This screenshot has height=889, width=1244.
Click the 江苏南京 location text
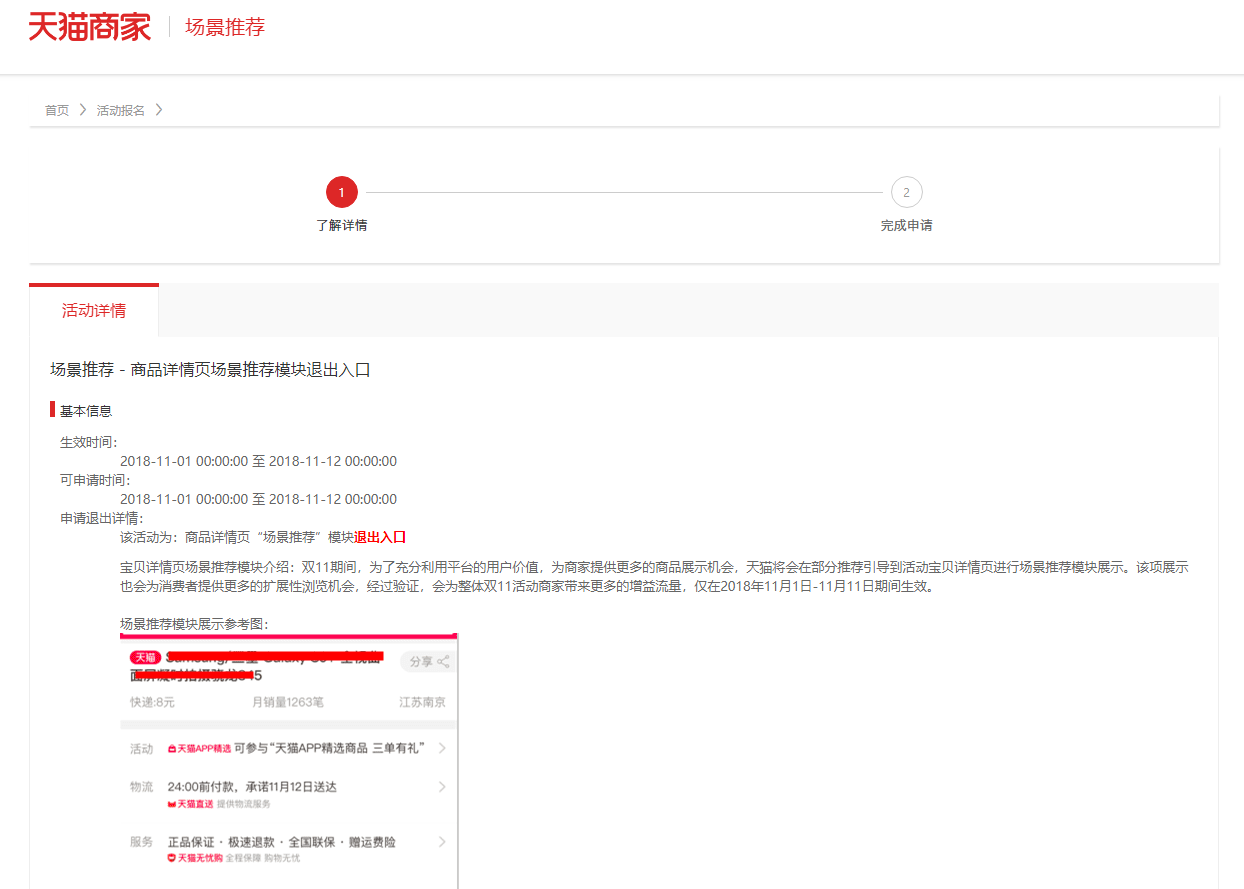(423, 703)
